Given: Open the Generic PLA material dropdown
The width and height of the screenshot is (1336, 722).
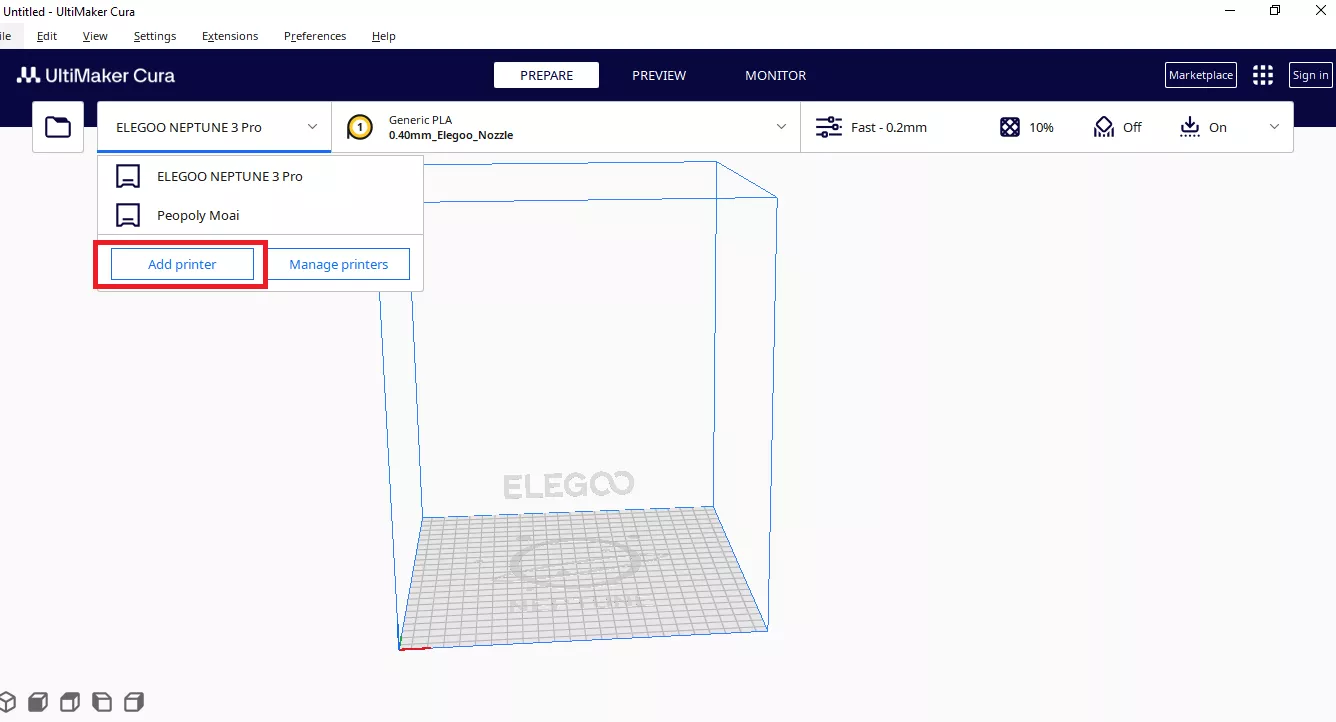Looking at the screenshot, I should (x=781, y=126).
